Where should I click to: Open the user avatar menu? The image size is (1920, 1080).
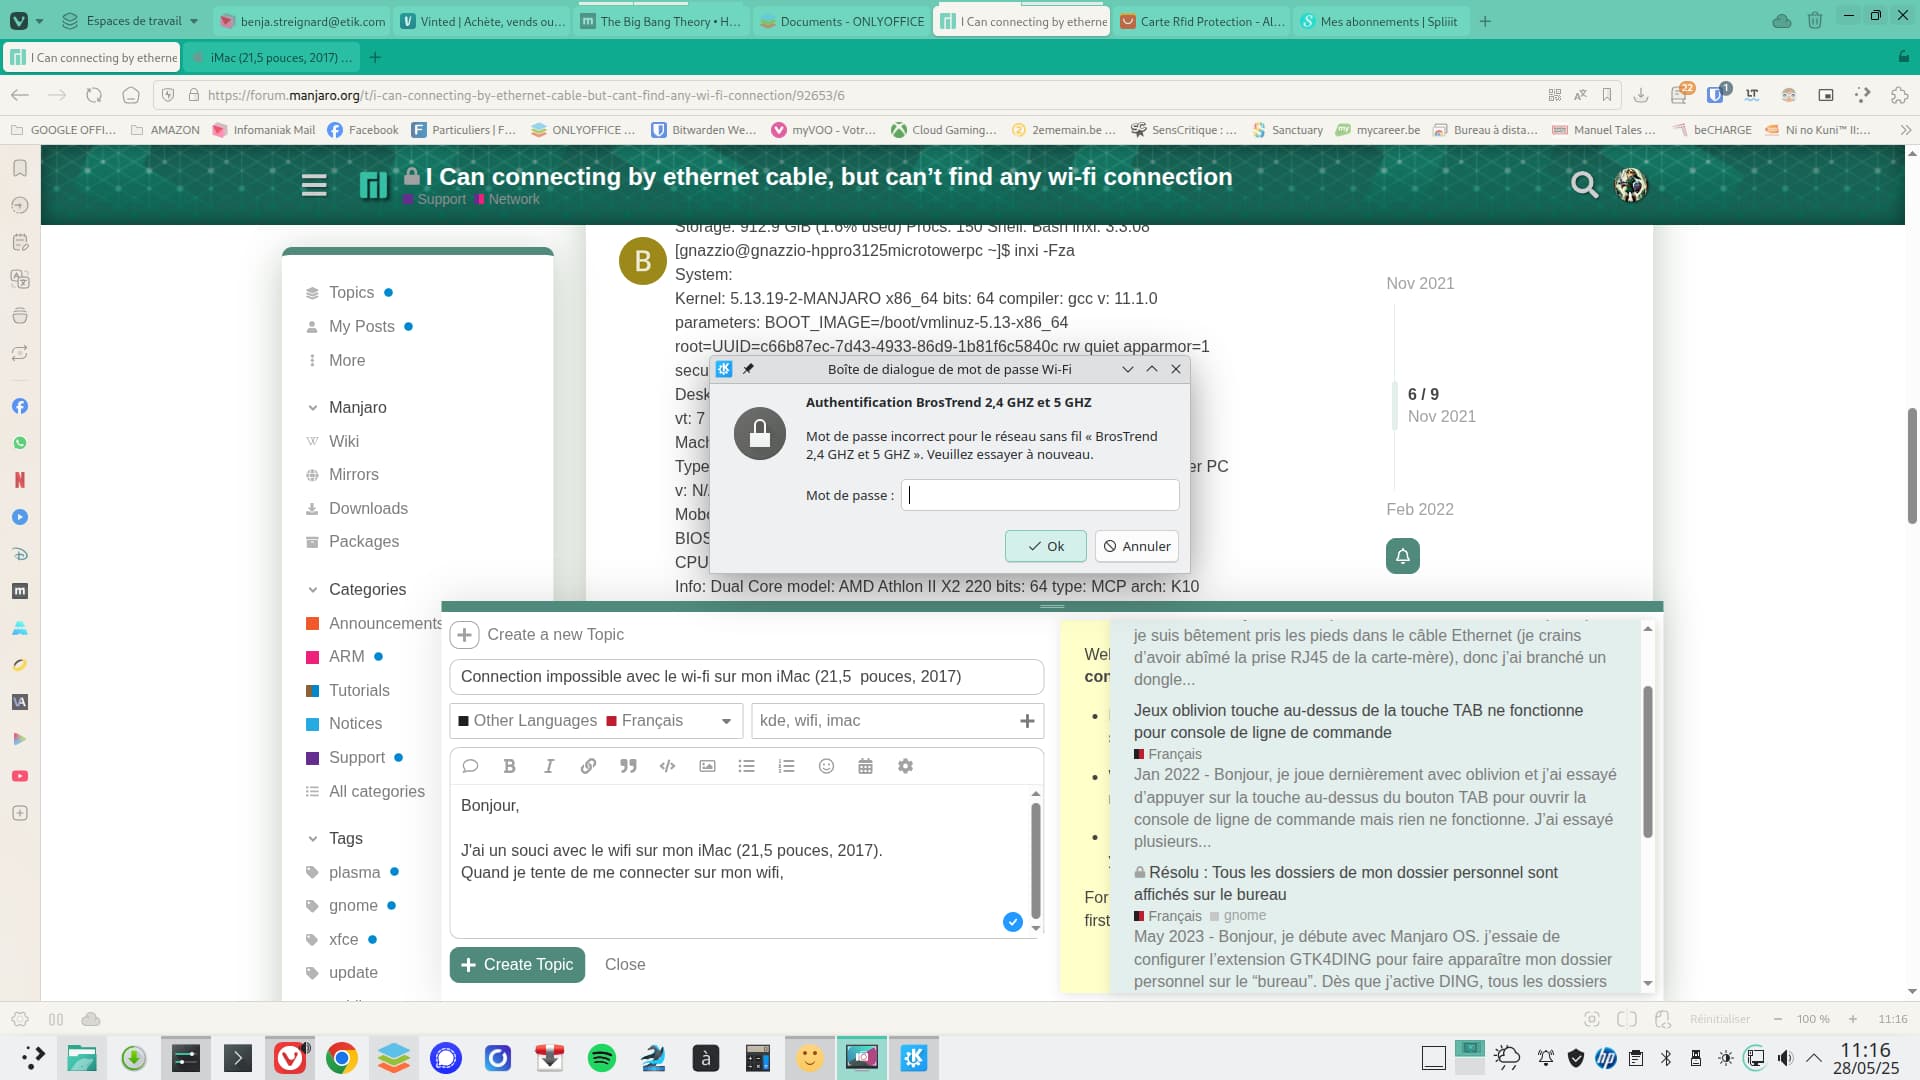[1631, 185]
